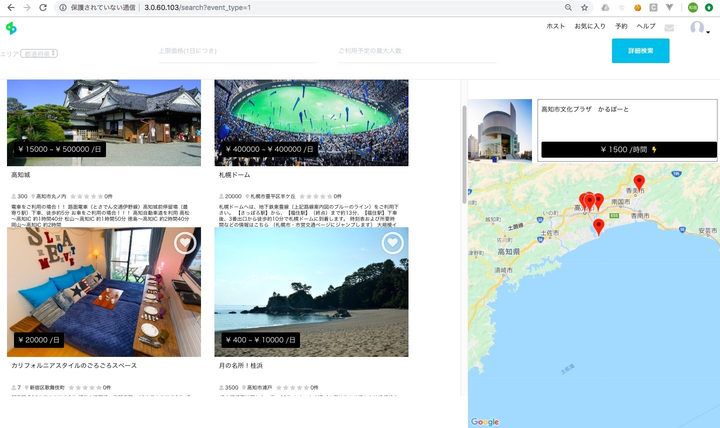Open the 桂浜 beach listing photo

coord(311,292)
